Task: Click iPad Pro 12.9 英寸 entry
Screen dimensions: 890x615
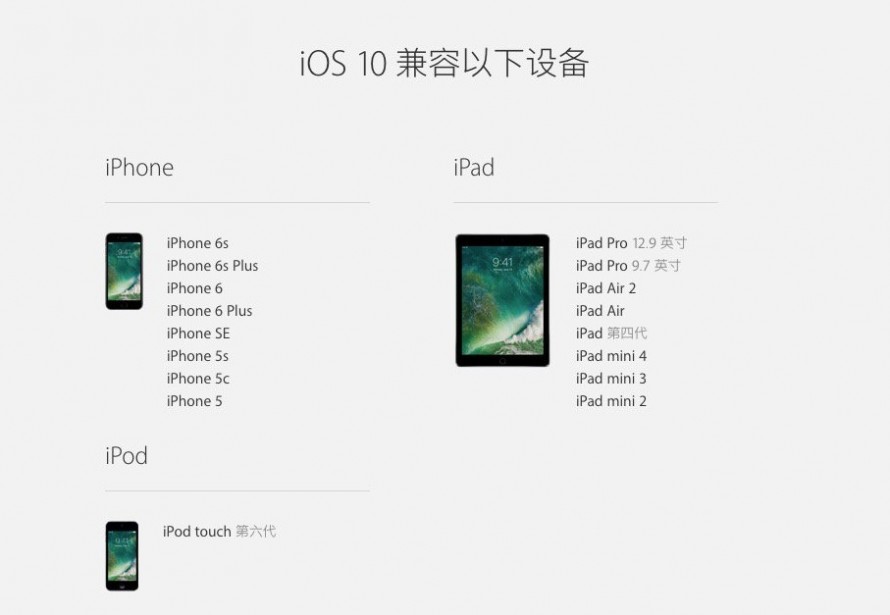Action: (631, 243)
